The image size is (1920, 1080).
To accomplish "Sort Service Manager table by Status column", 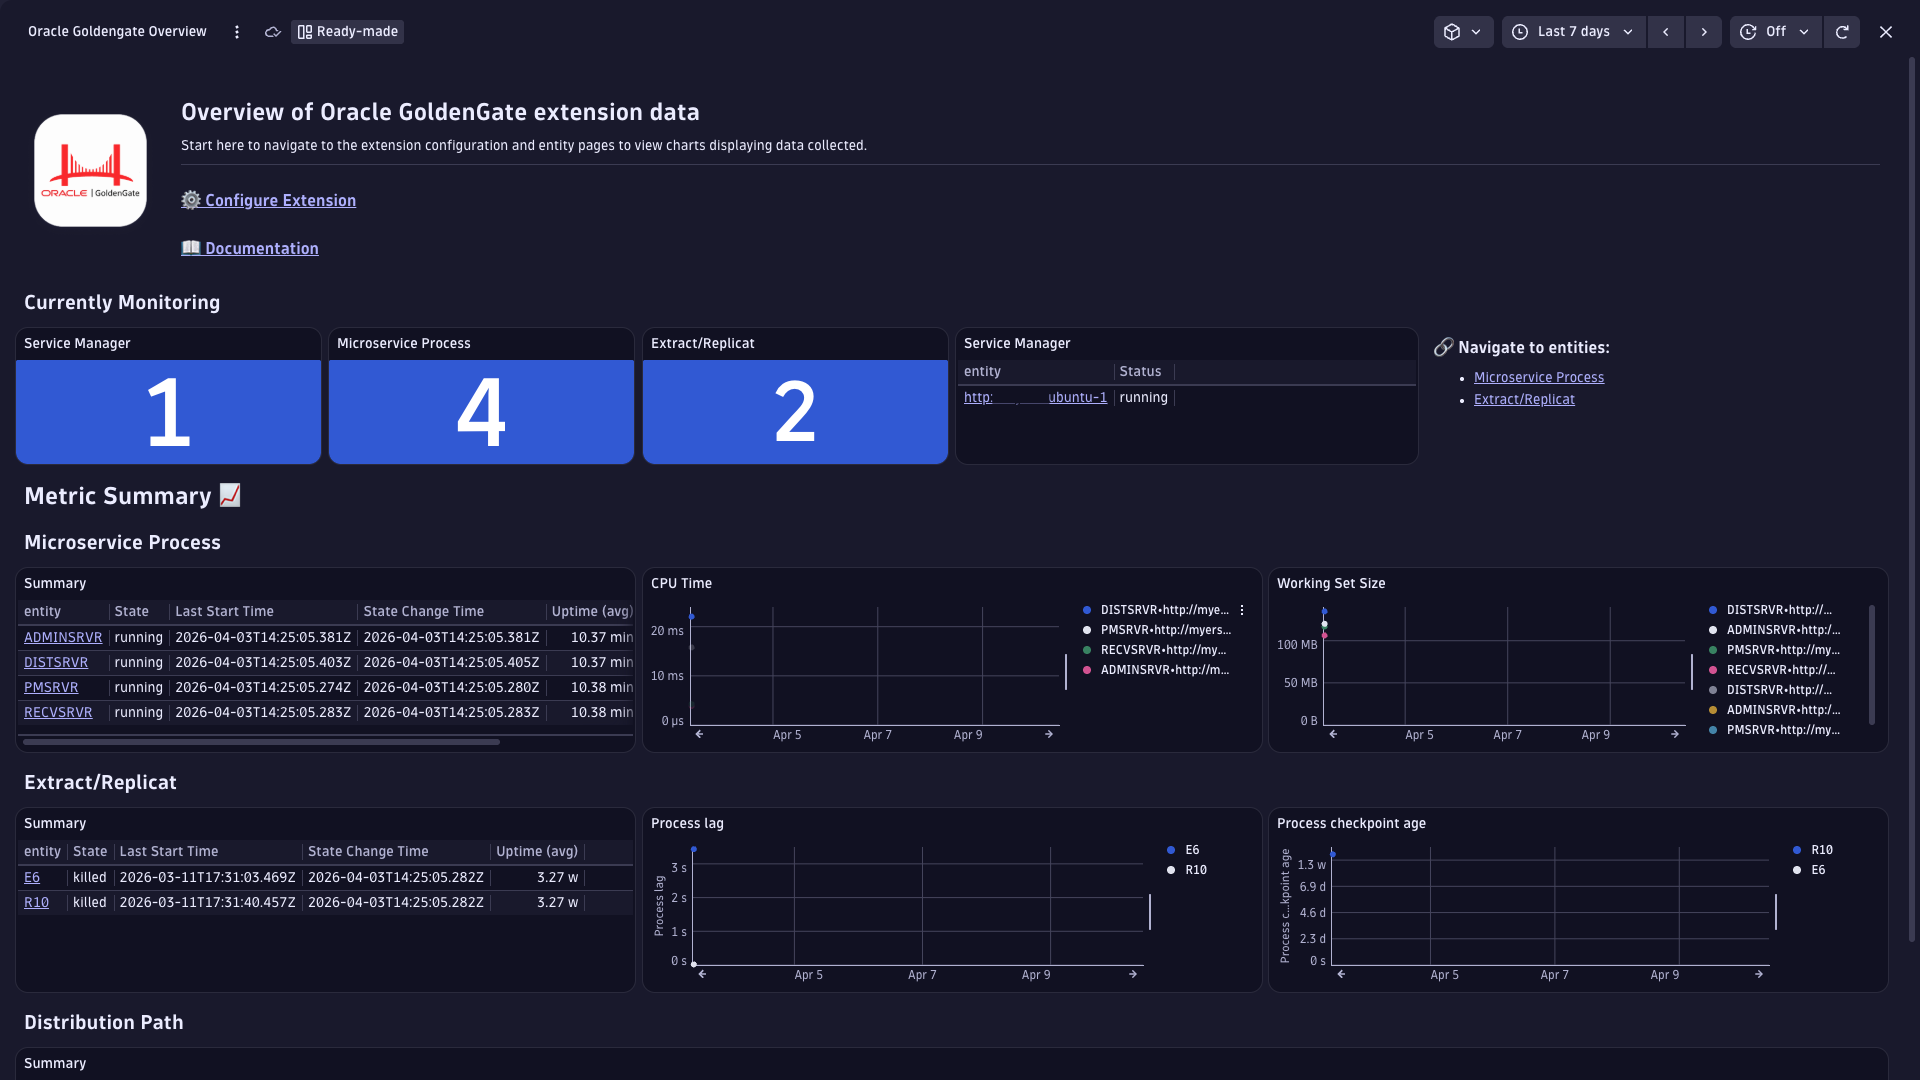I will (x=1140, y=371).
